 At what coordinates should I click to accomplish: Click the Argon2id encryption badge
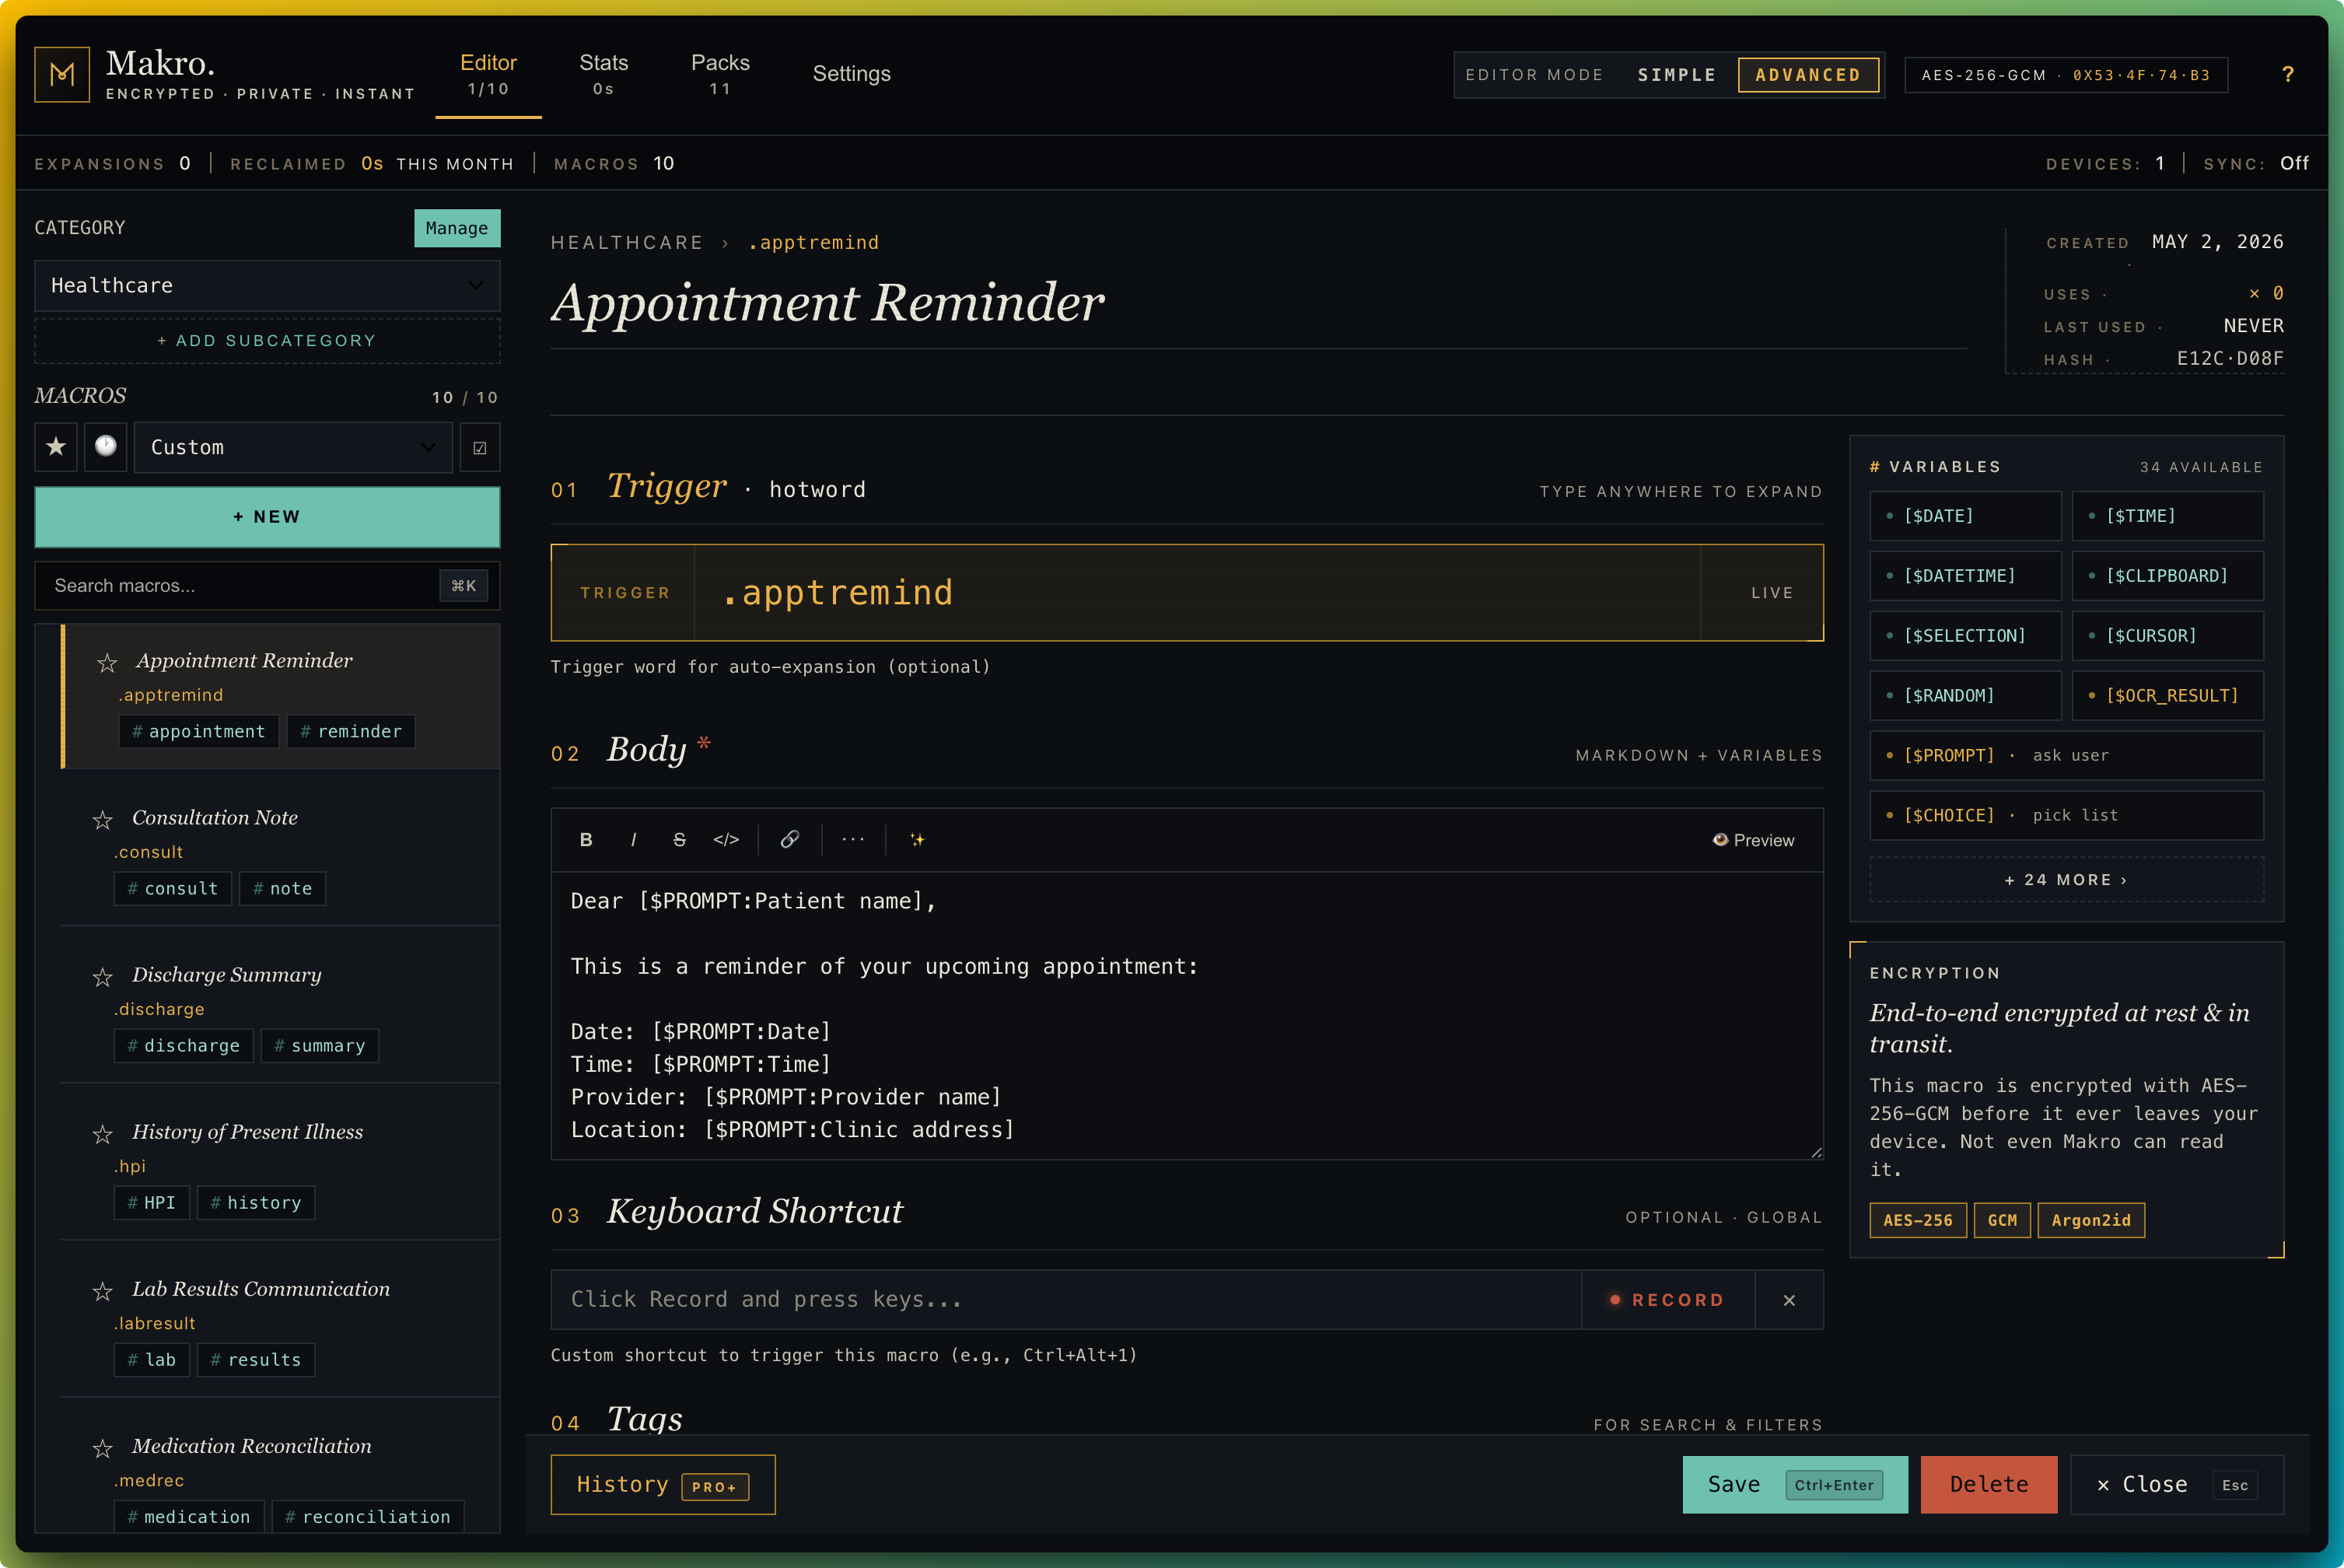point(2091,1221)
